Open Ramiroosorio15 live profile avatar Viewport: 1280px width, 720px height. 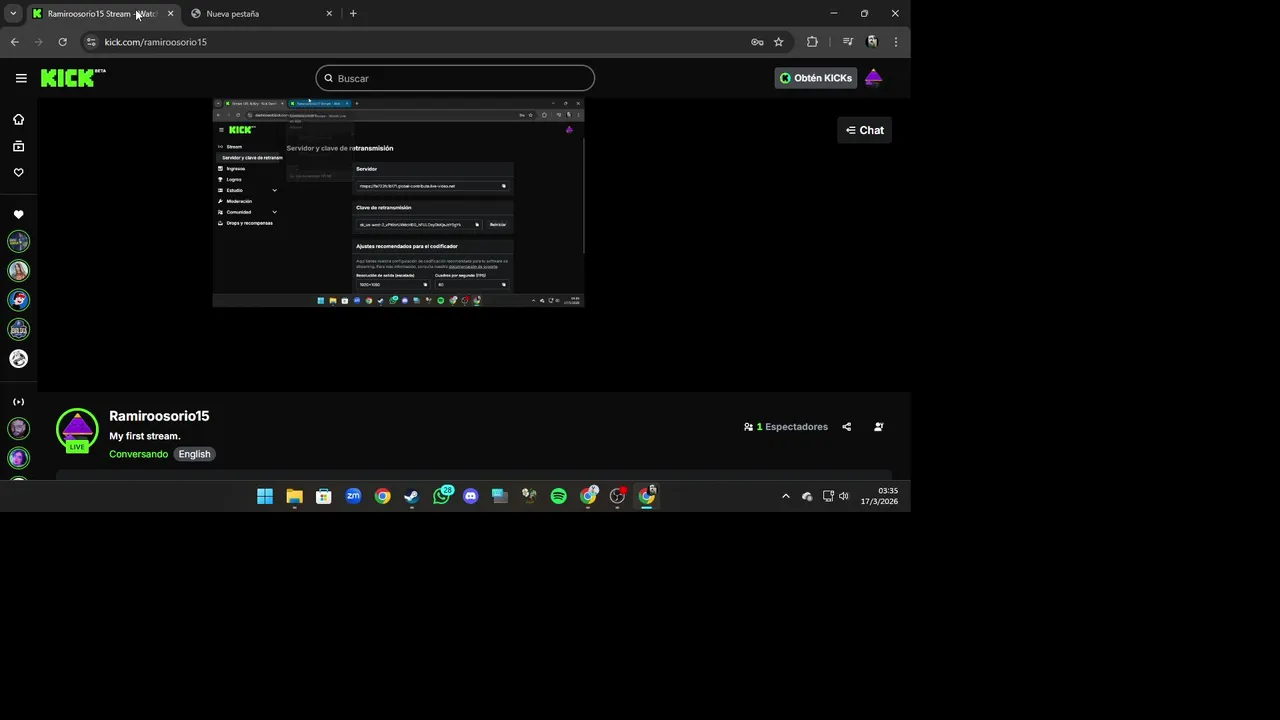(77, 430)
